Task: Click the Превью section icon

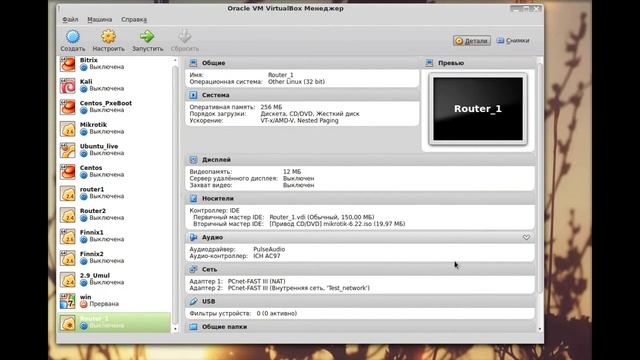Action: [x=429, y=63]
